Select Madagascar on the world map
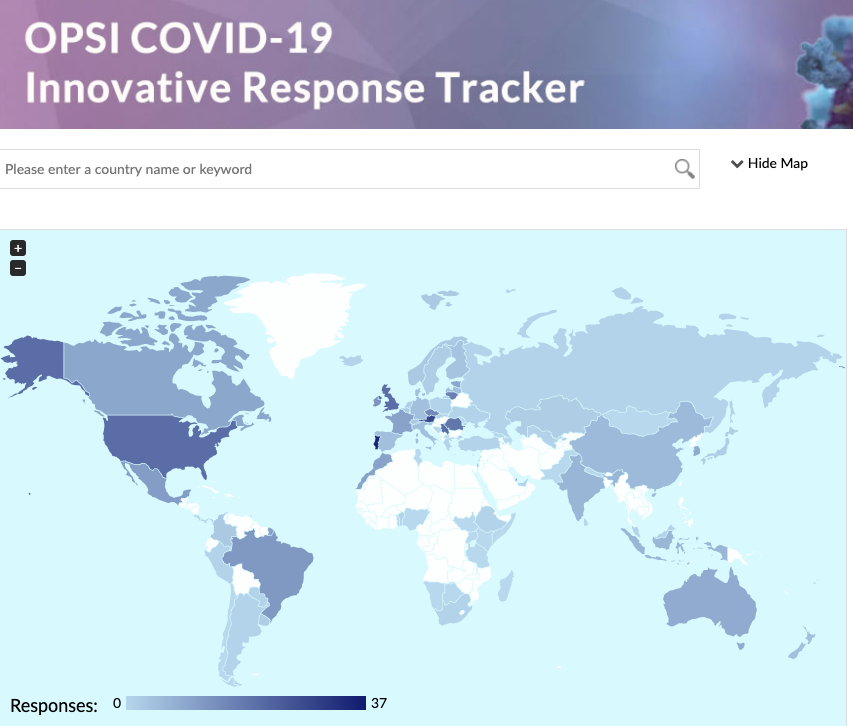853x726 pixels. click(x=505, y=586)
